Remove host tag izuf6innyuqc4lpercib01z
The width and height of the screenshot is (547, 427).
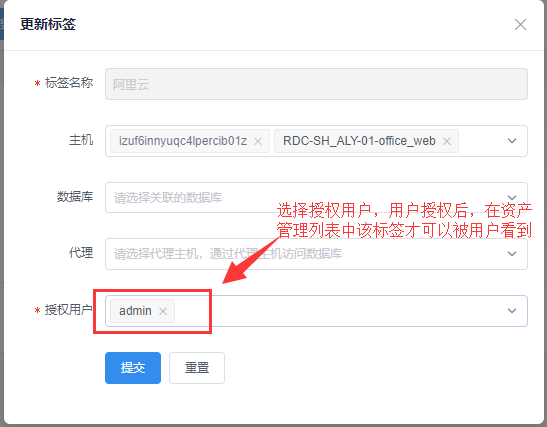click(258, 141)
